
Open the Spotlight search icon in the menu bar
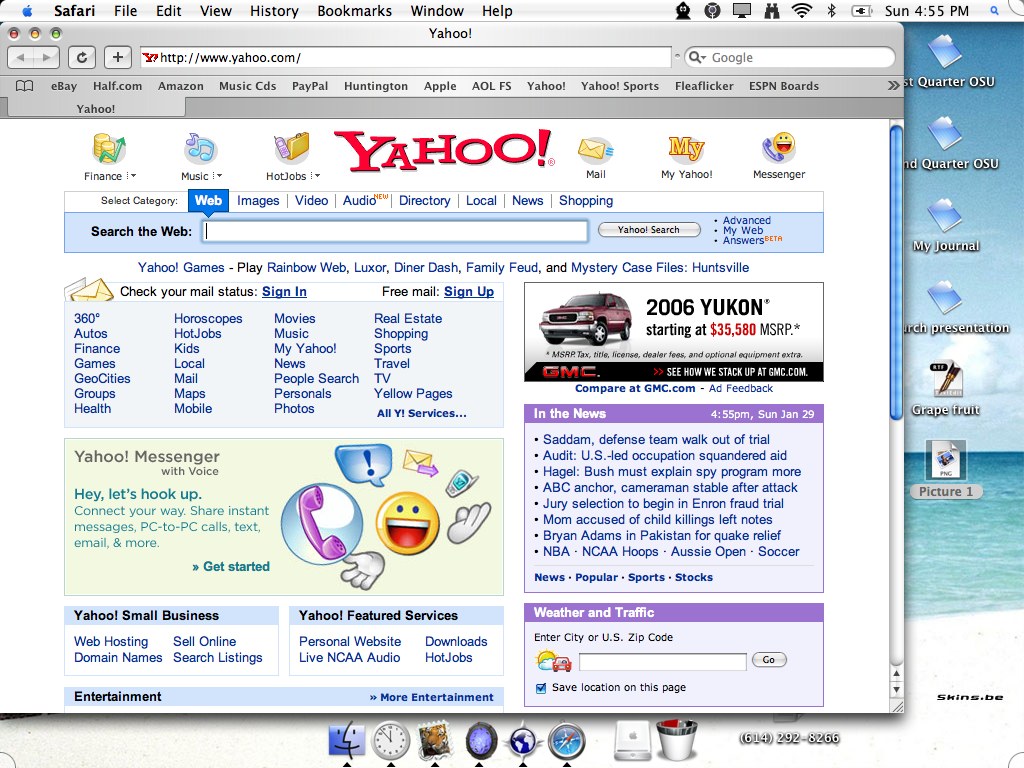point(994,10)
